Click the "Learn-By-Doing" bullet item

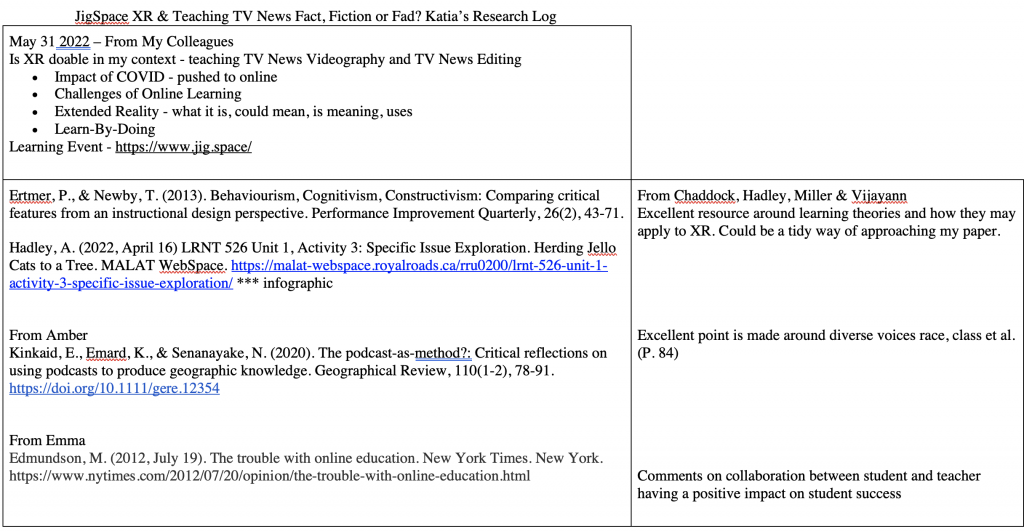click(105, 129)
